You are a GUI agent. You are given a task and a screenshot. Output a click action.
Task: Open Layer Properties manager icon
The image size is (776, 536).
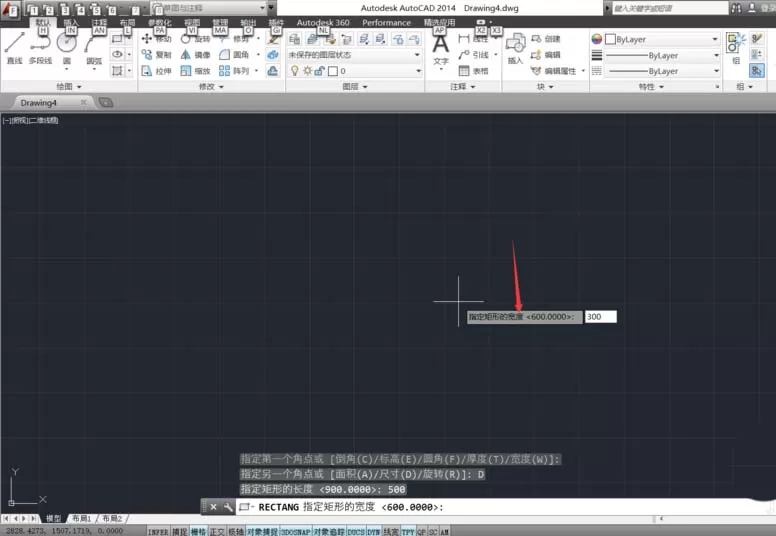pos(294,39)
